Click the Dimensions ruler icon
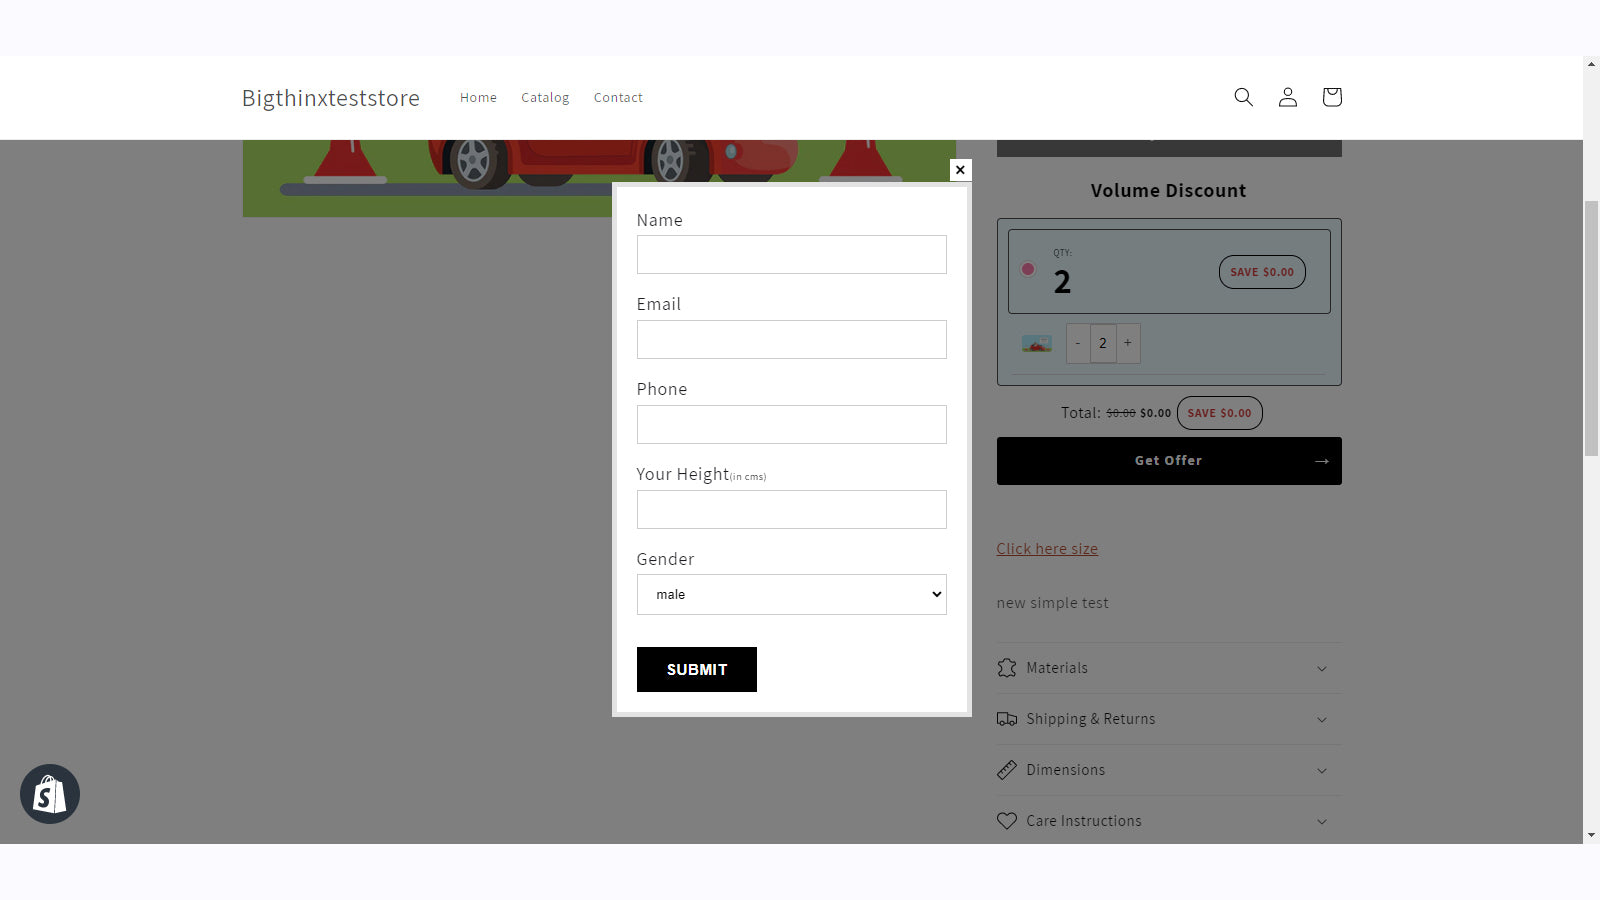Viewport: 1600px width, 900px height. [x=1007, y=770]
